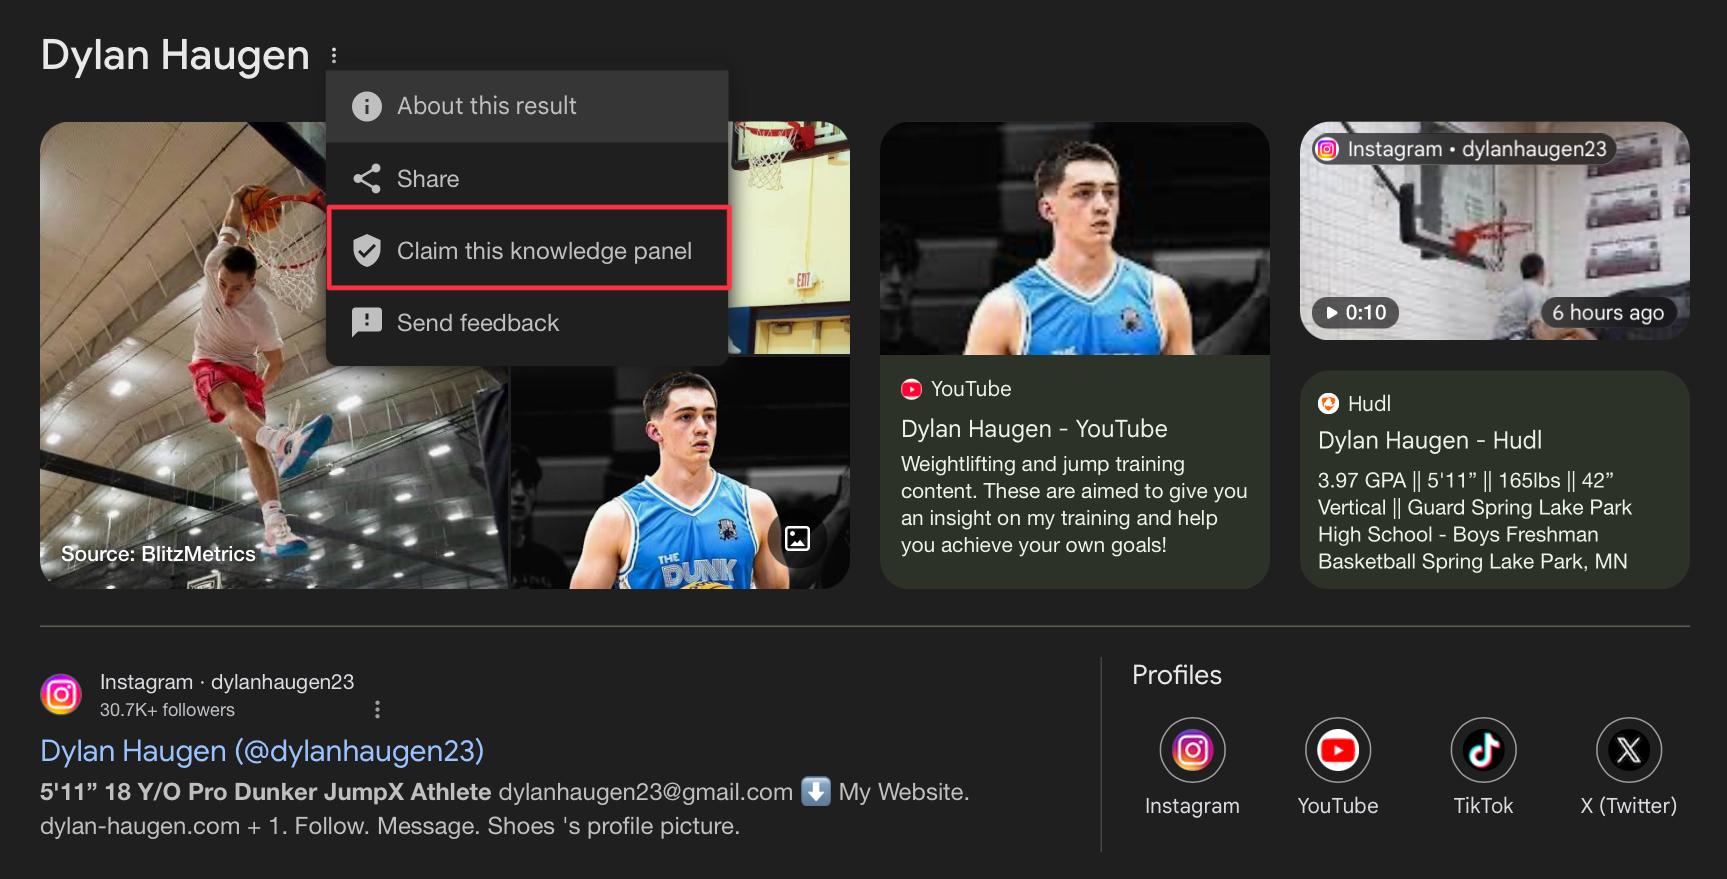Click the share icon in the menu

pos(367,179)
